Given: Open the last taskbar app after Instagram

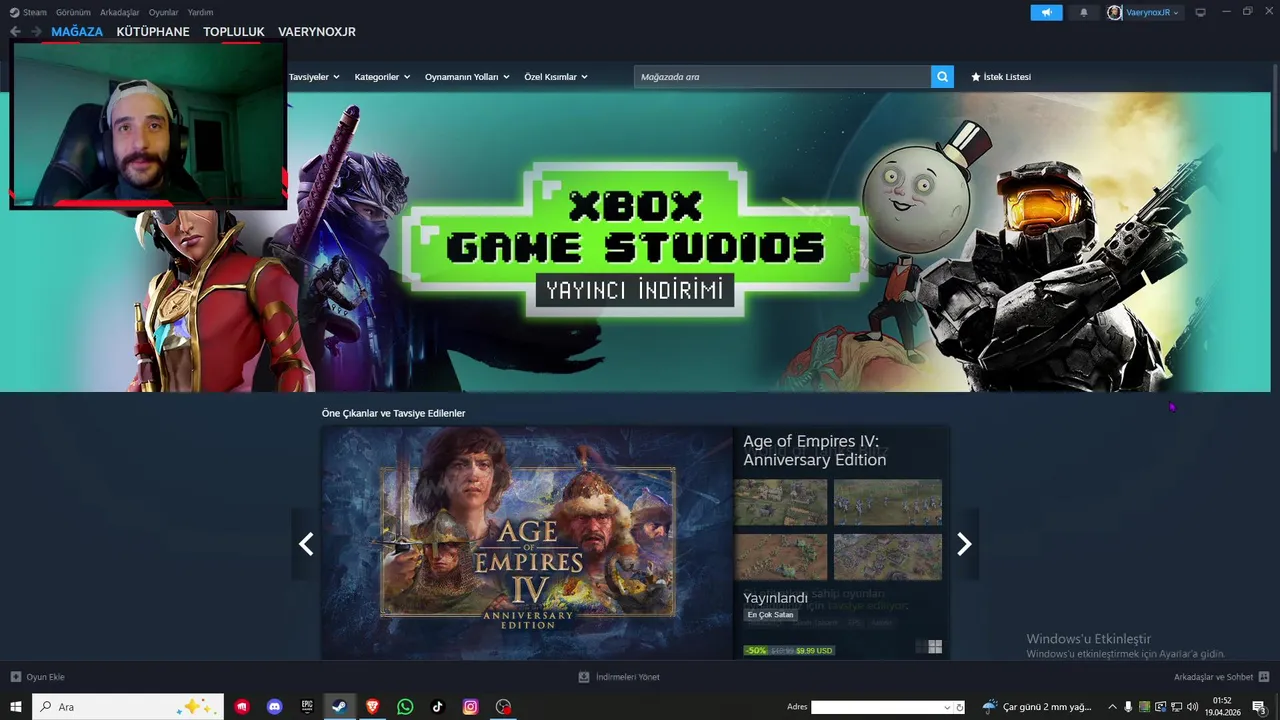Looking at the screenshot, I should point(503,707).
